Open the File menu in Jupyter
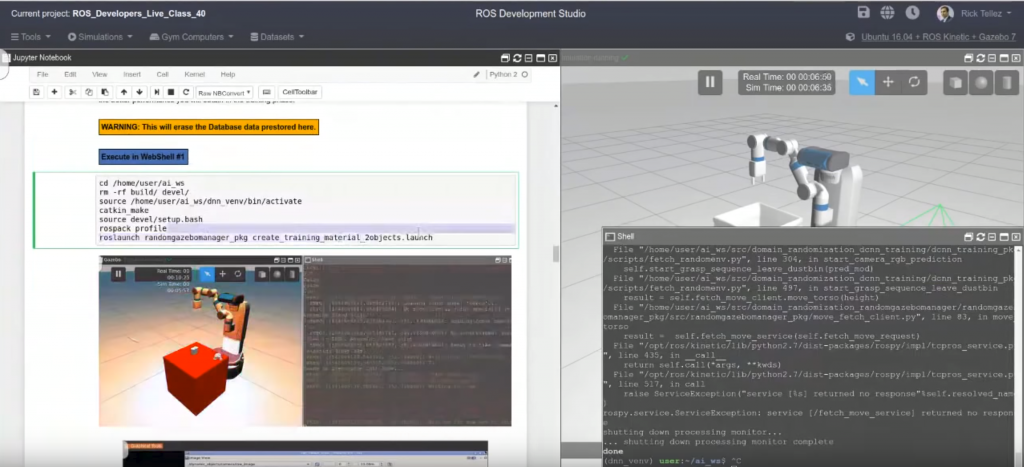The width and height of the screenshot is (1024, 467). 42,74
